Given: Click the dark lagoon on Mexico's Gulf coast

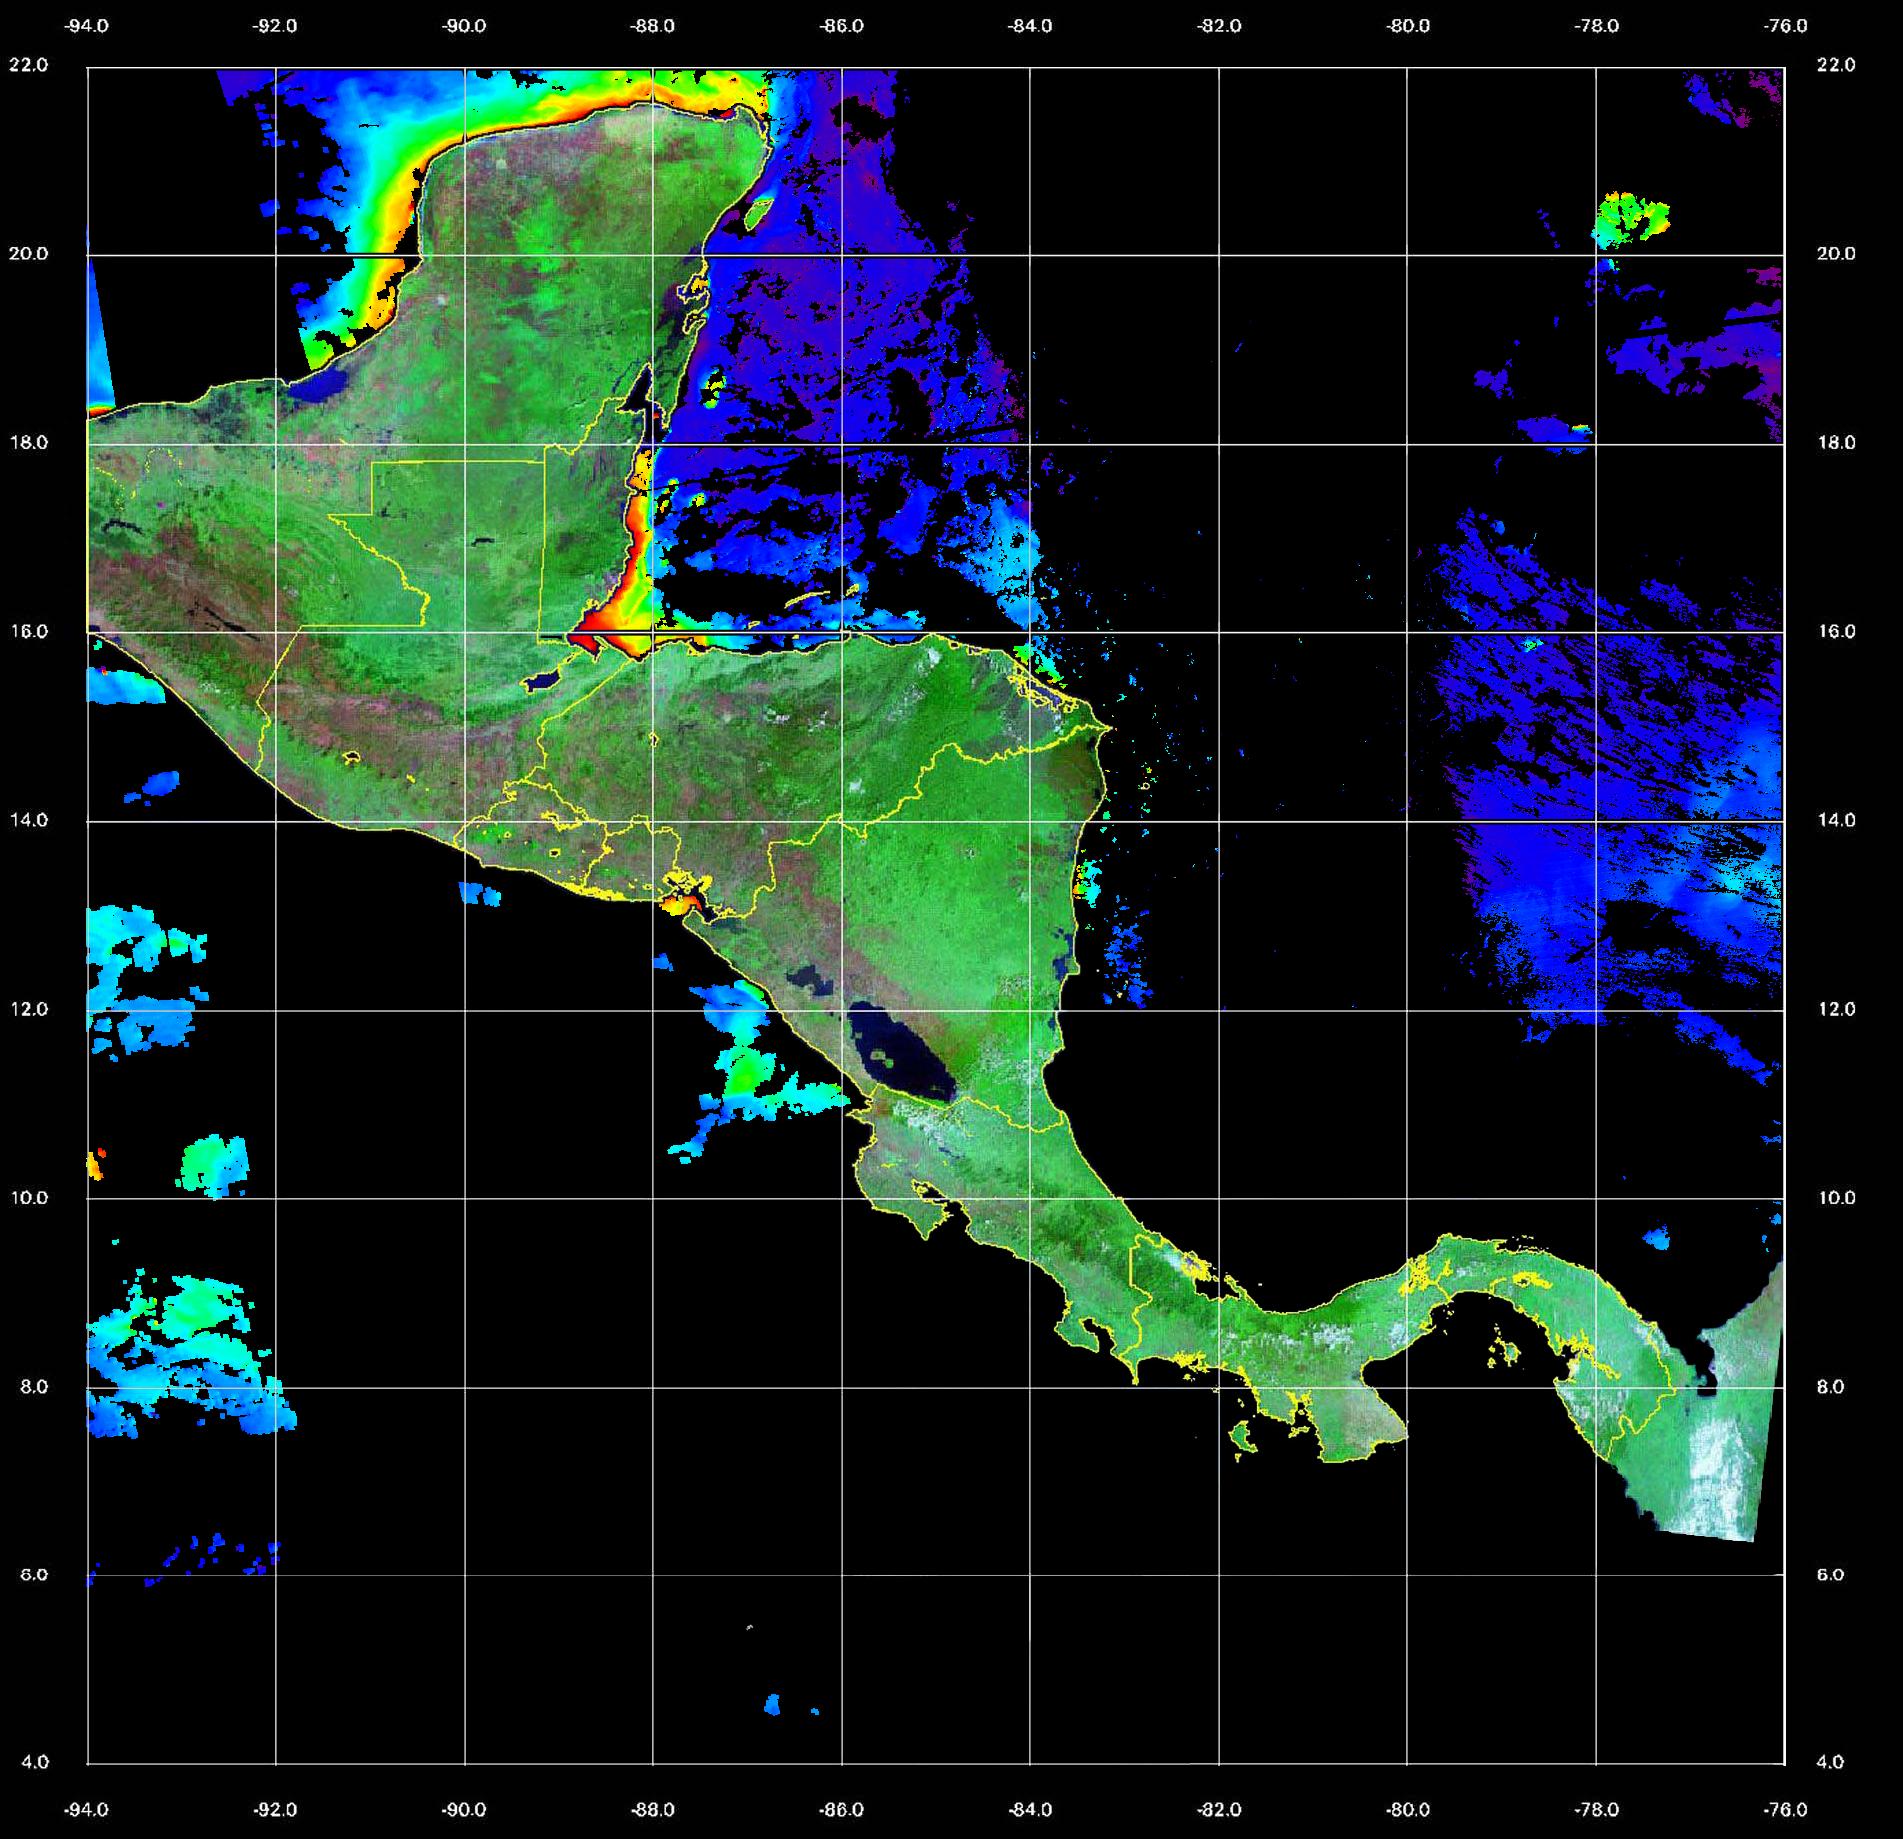Looking at the screenshot, I should click(x=325, y=385).
